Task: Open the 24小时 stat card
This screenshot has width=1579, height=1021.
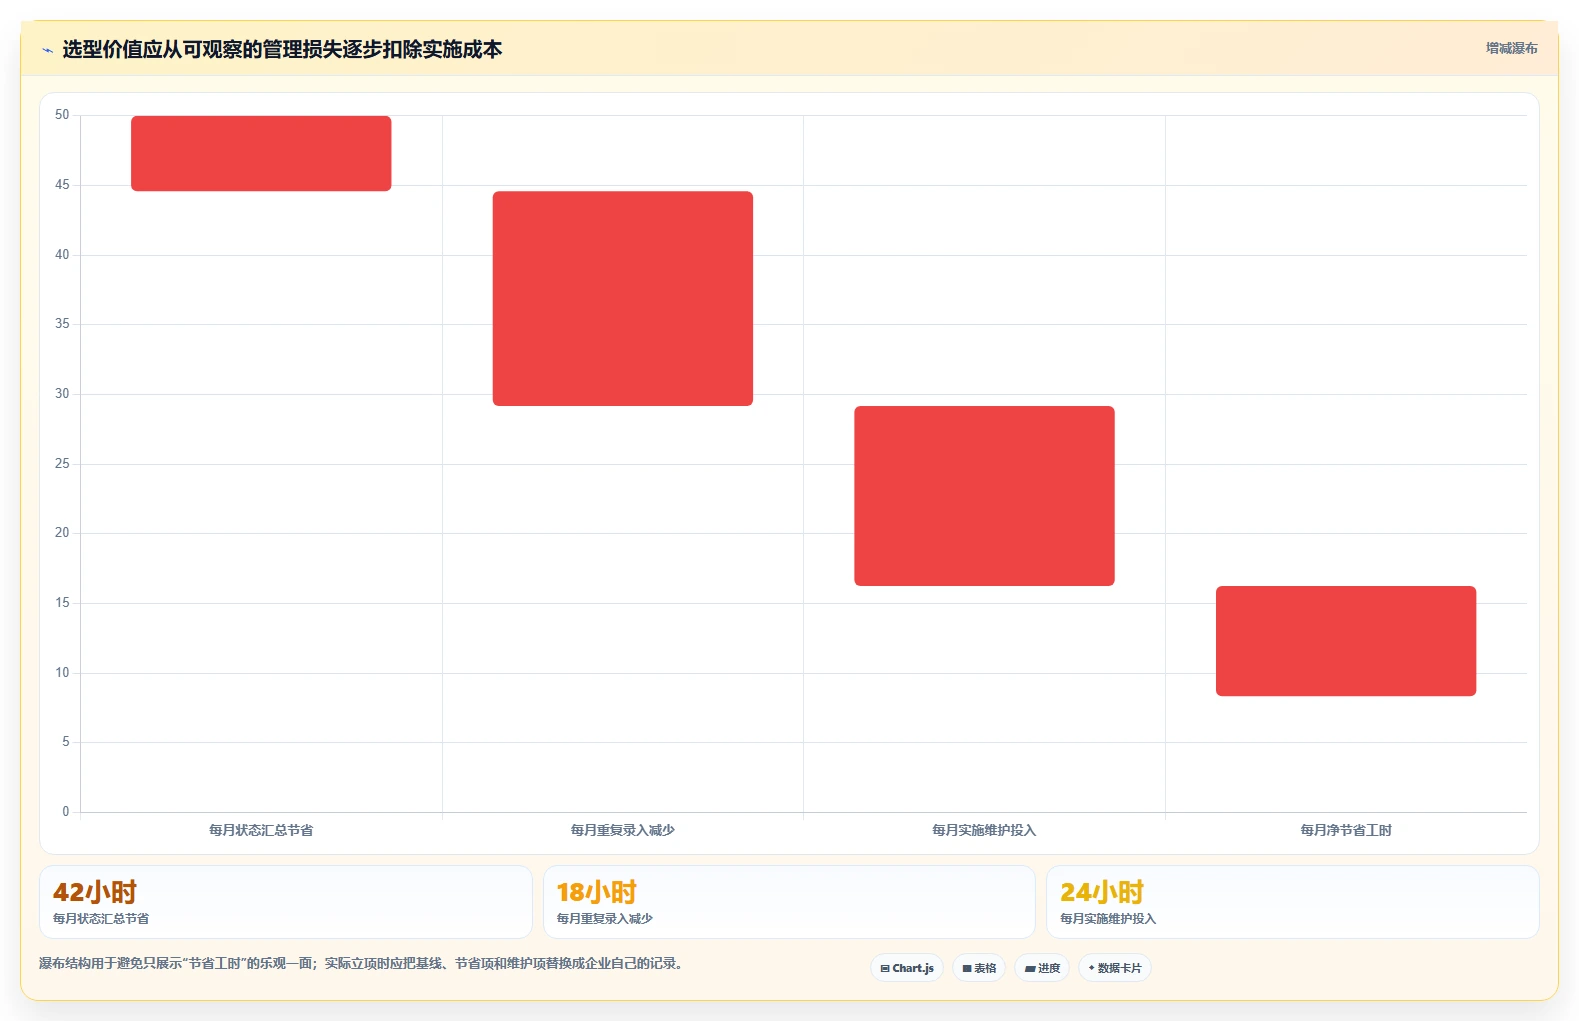Action: click(1292, 902)
